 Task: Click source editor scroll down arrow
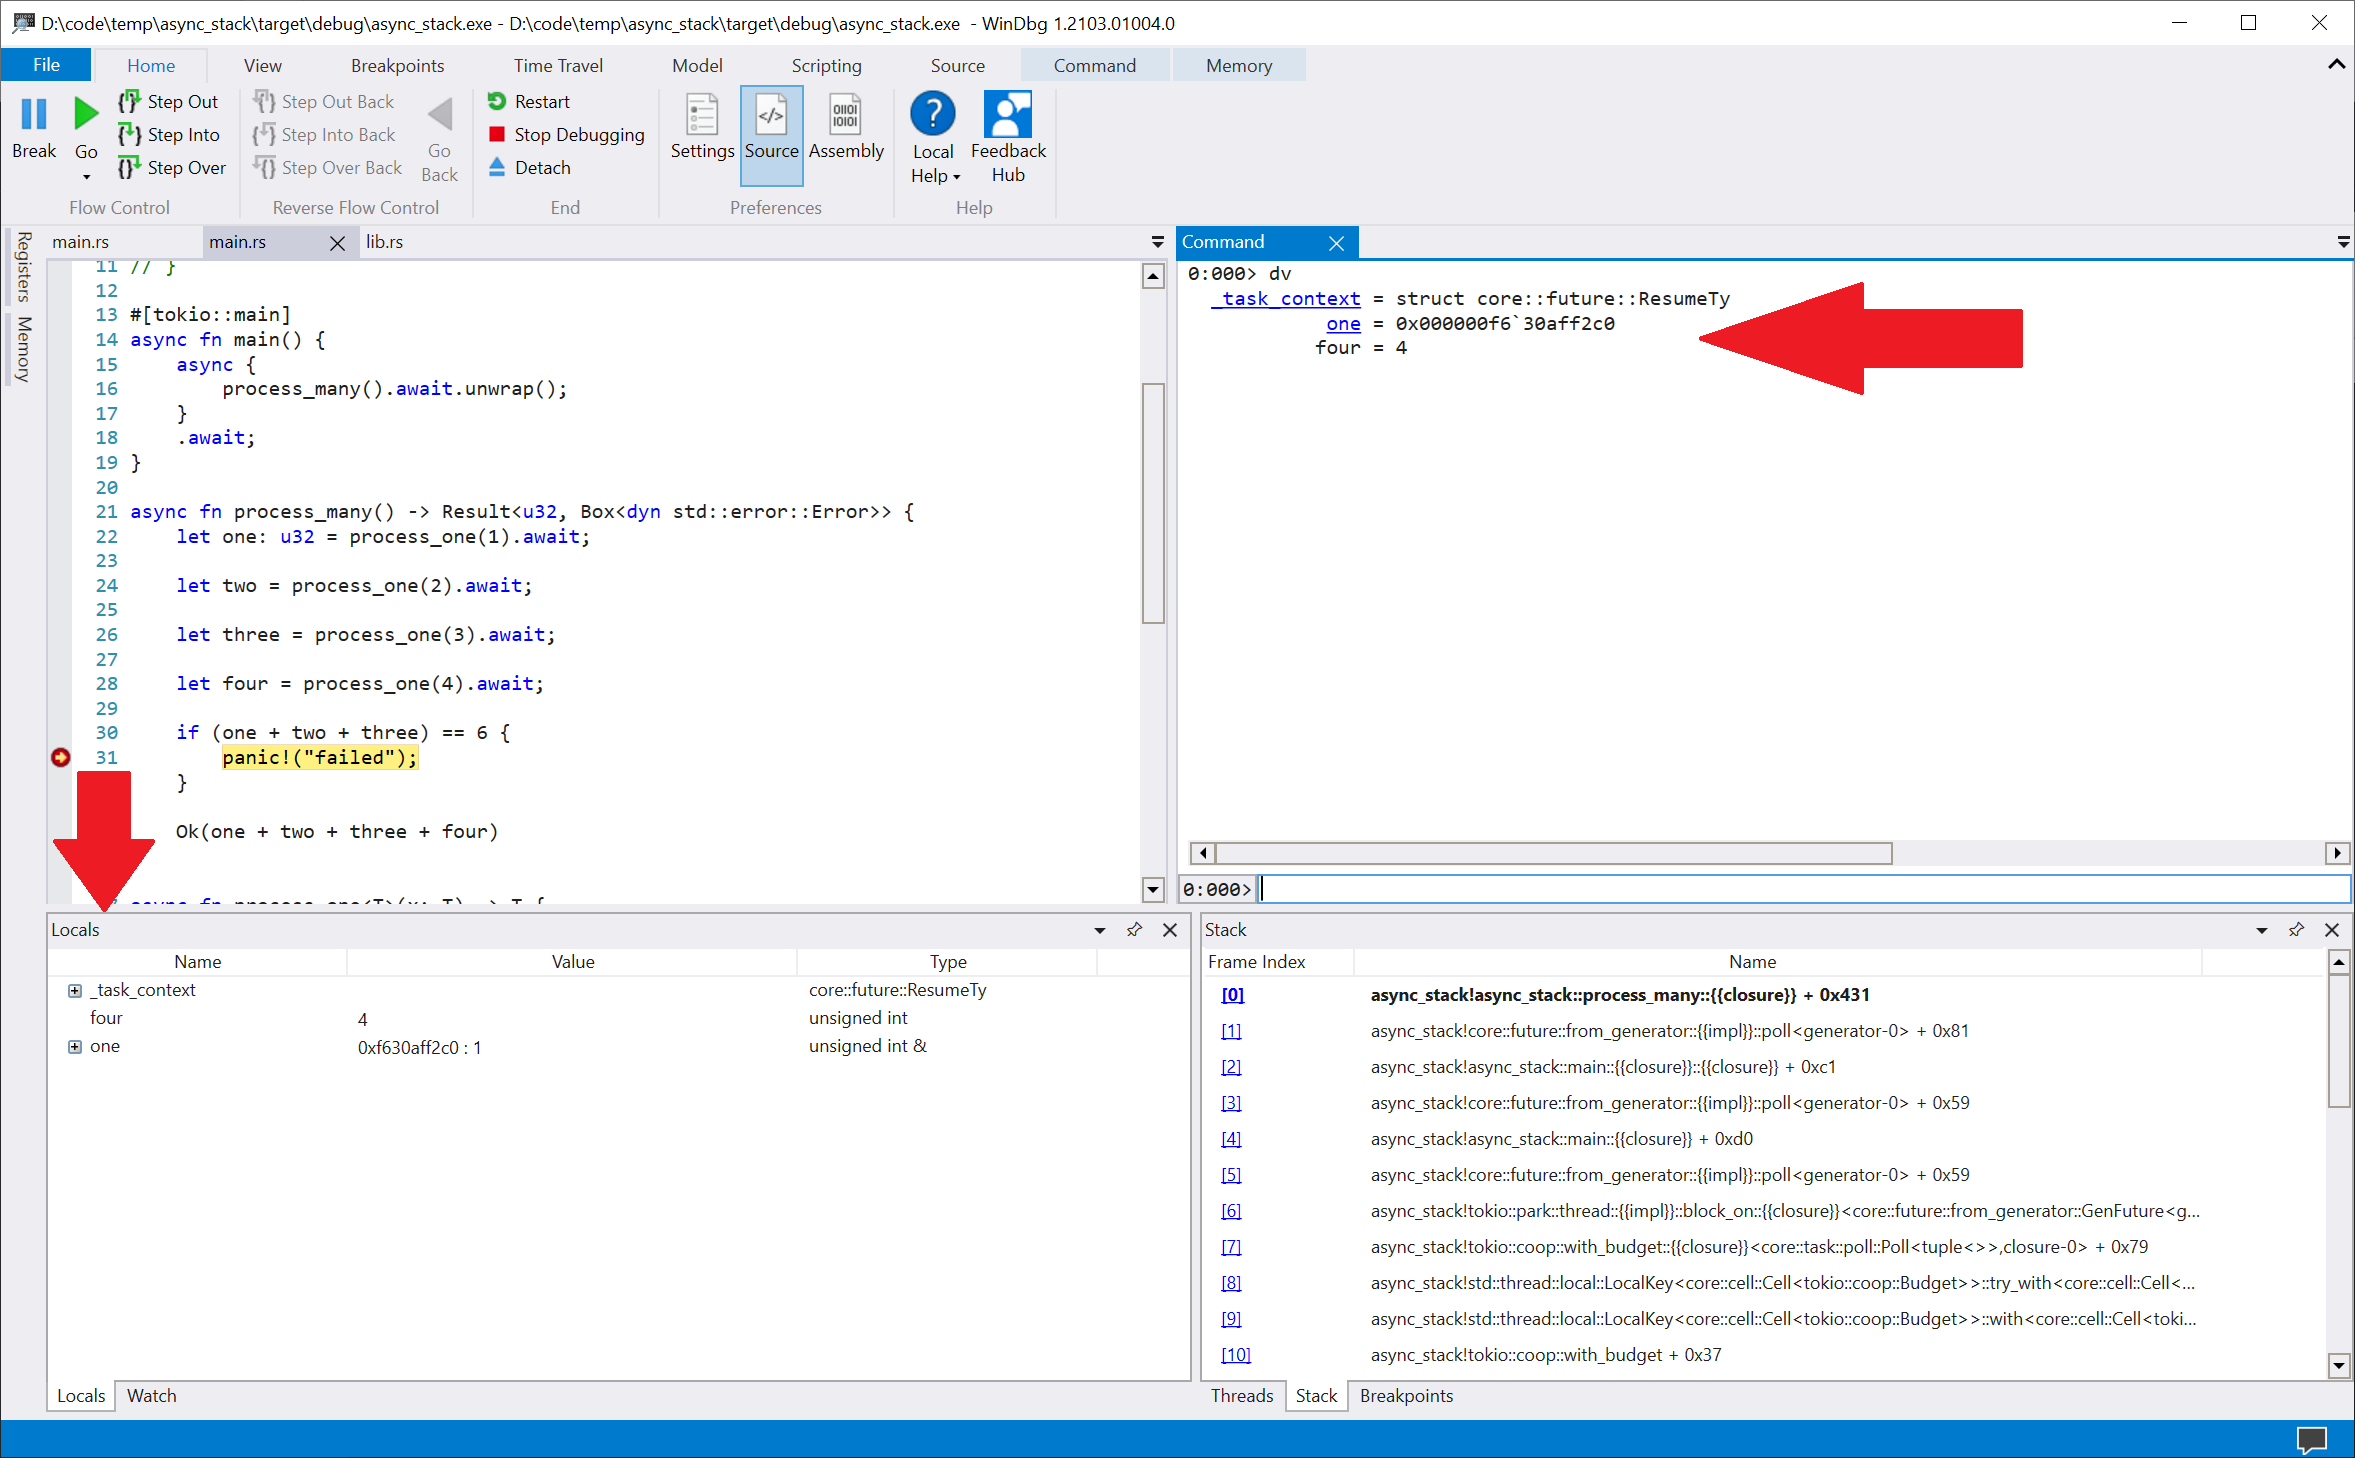coord(1153,889)
